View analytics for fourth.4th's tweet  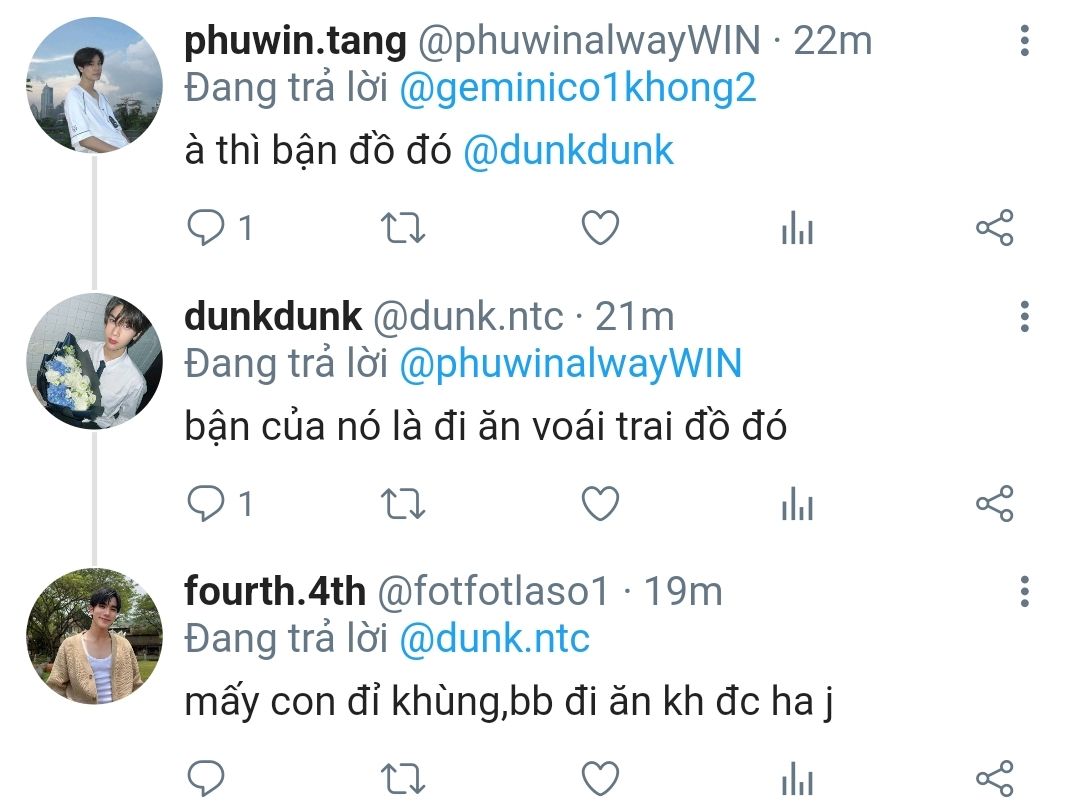[797, 779]
